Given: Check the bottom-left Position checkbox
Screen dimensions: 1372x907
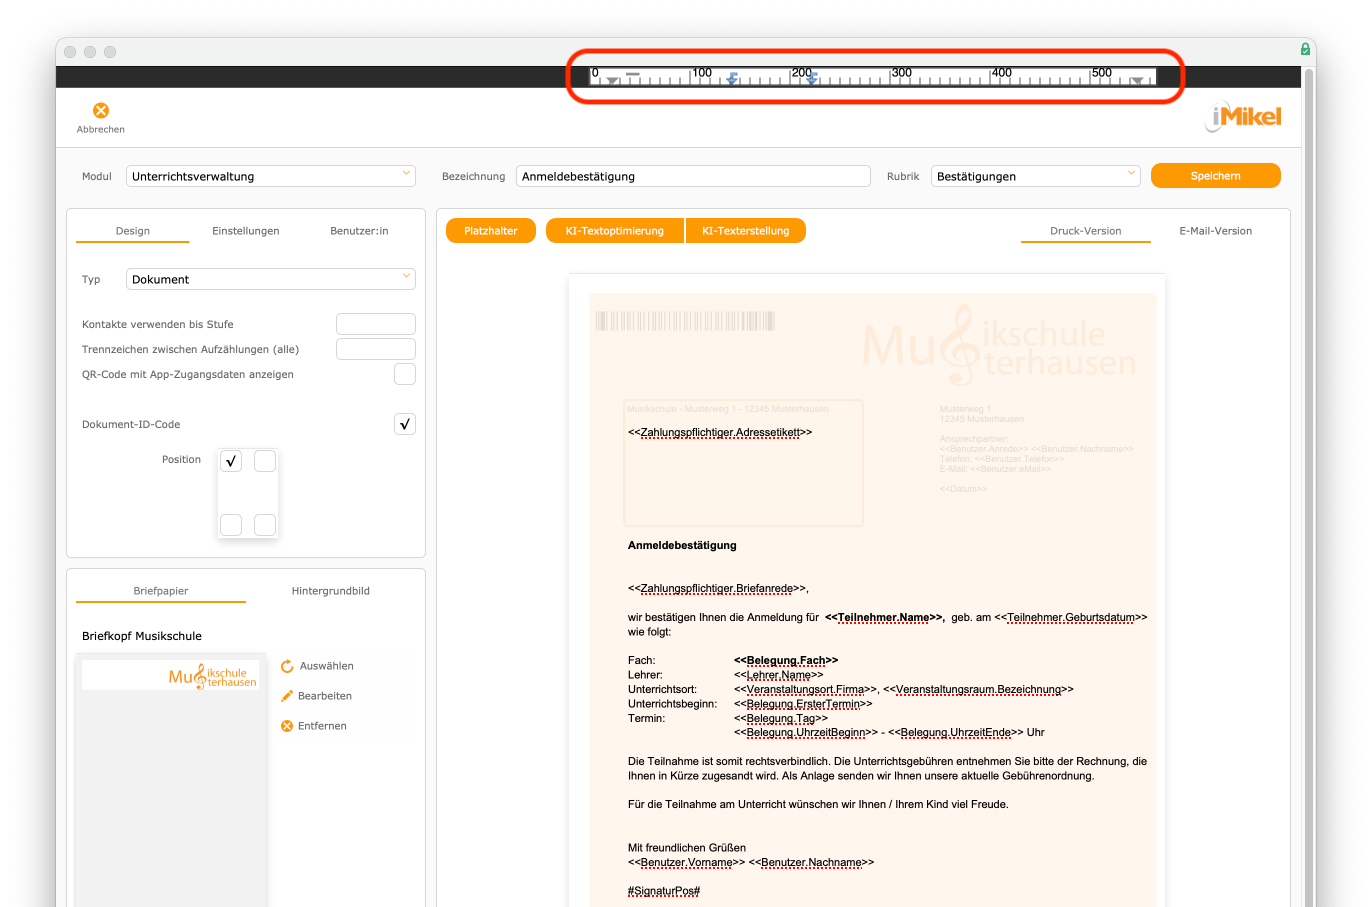Looking at the screenshot, I should tap(231, 525).
